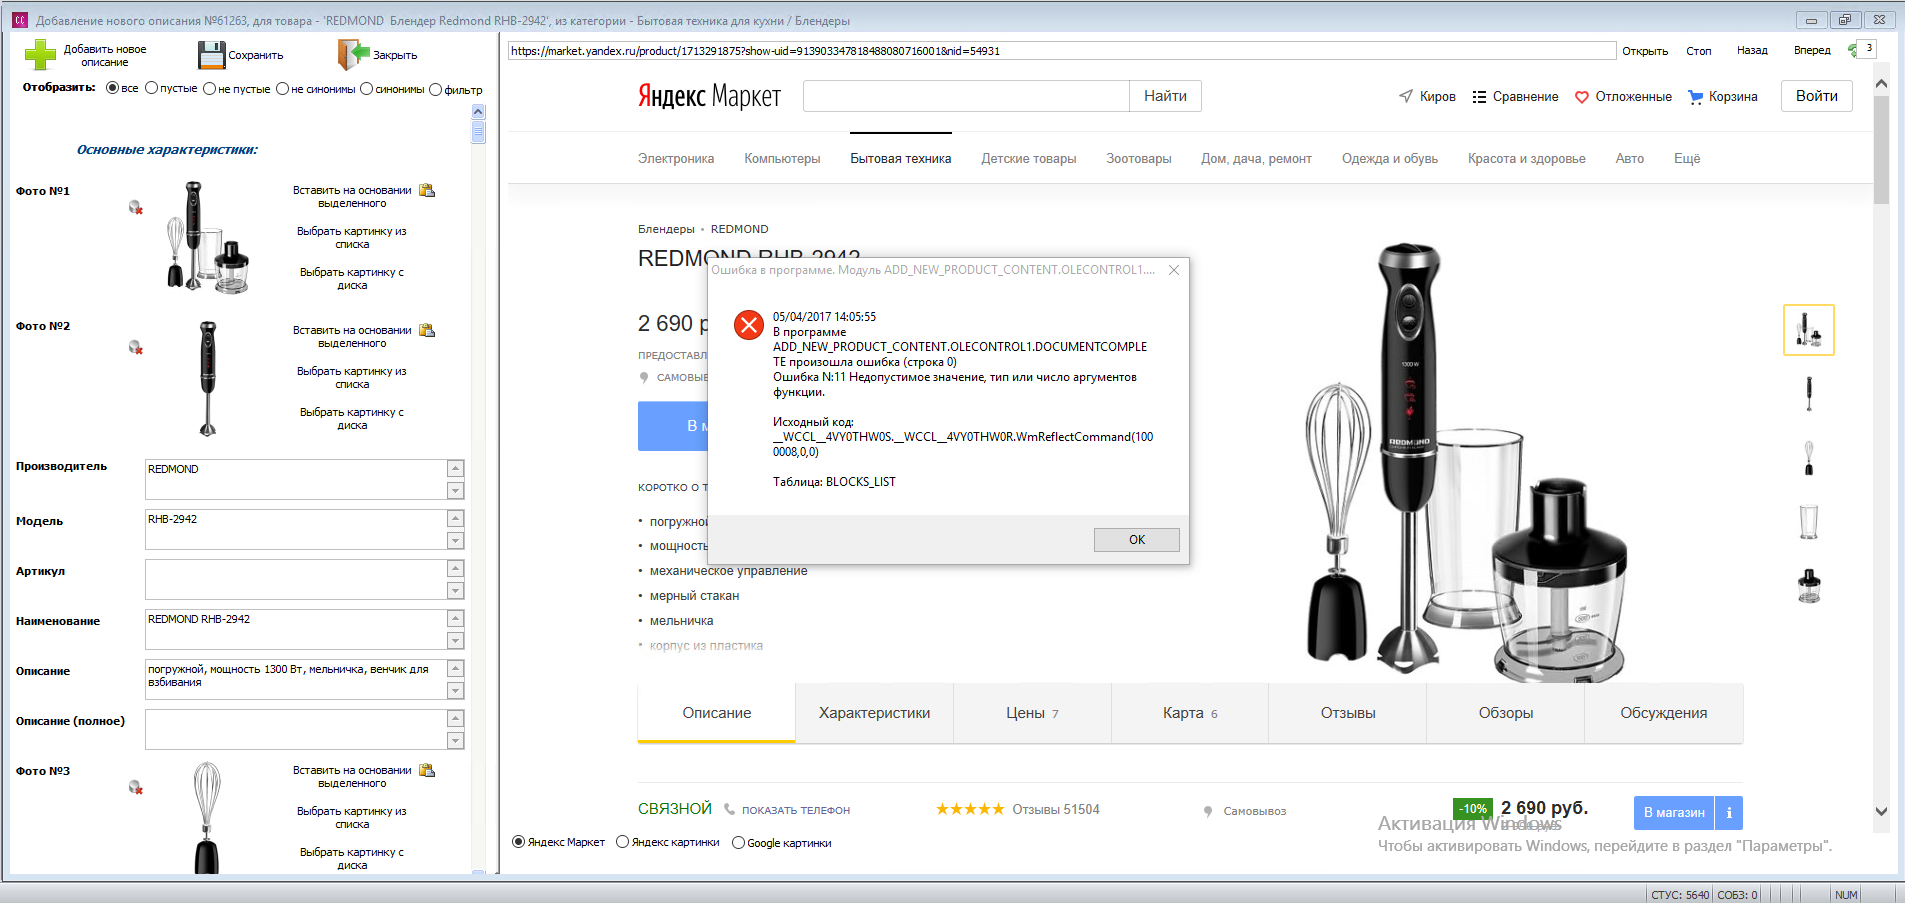
Task: Click up arrow of Наименование field
Action: click(x=455, y=619)
